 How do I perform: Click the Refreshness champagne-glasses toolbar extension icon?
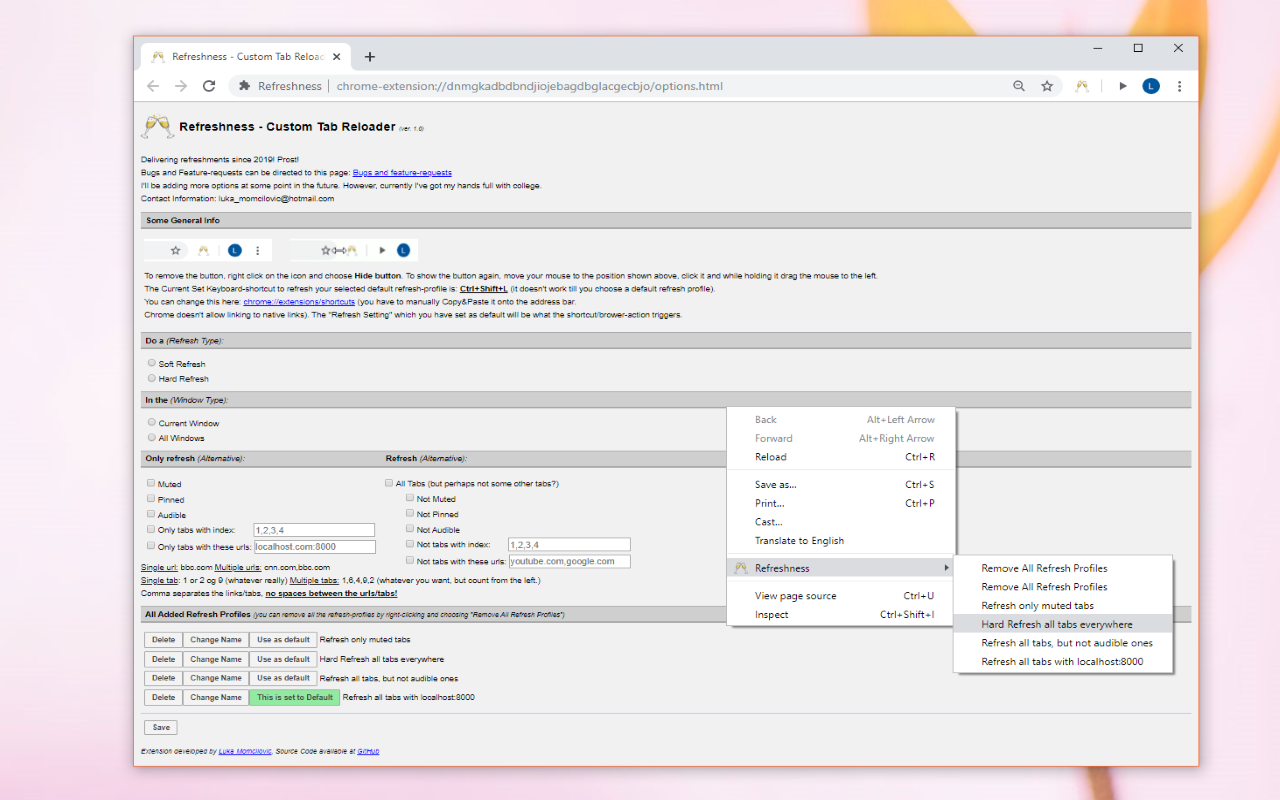(1081, 86)
